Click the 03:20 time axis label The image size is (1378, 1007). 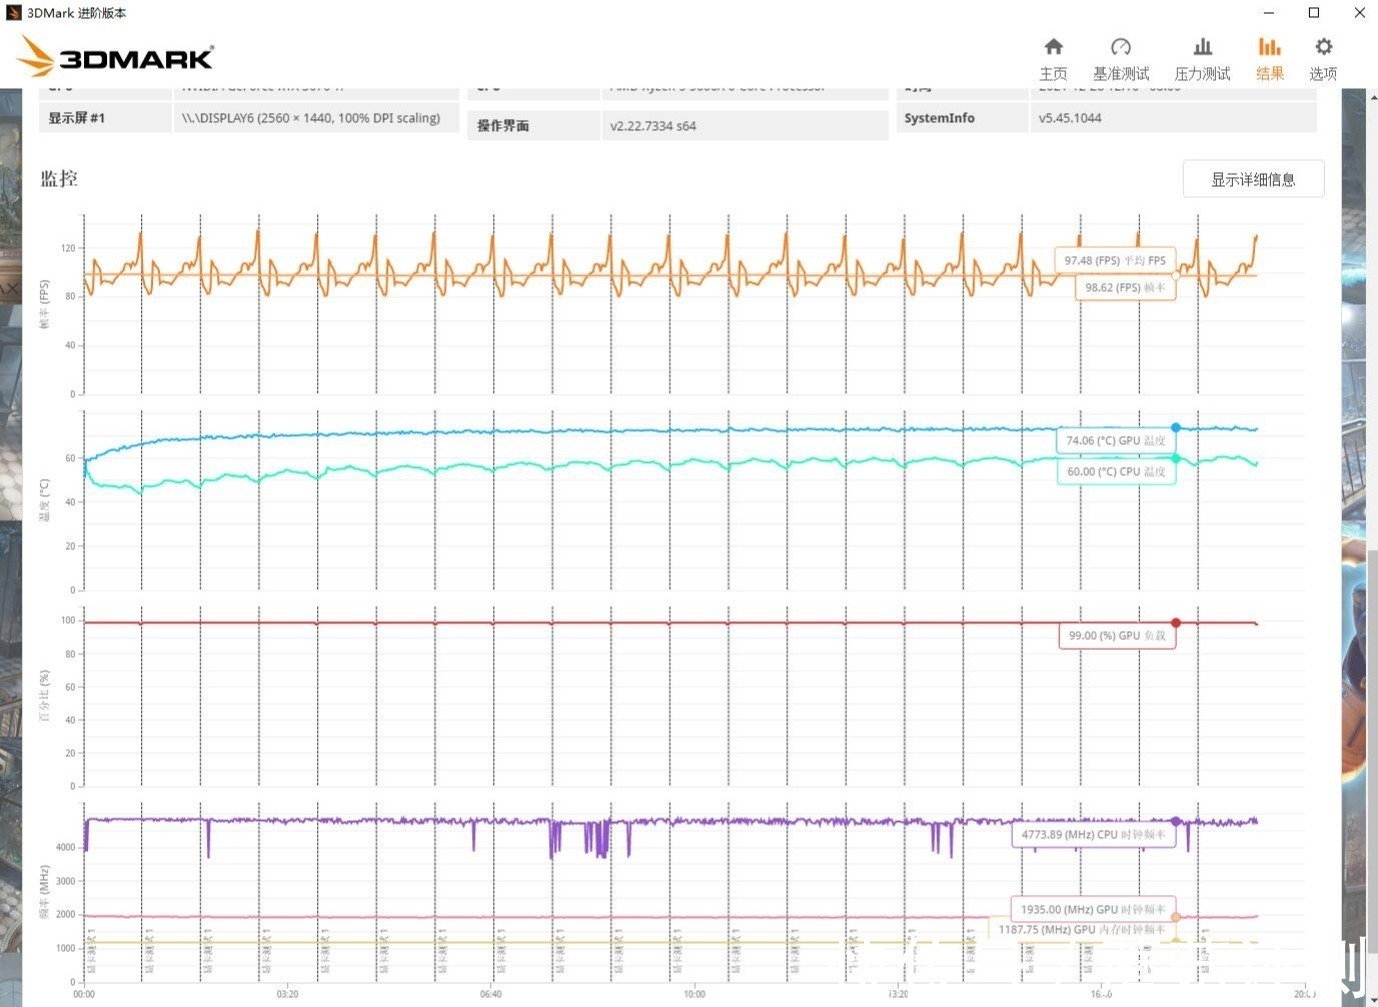click(287, 994)
